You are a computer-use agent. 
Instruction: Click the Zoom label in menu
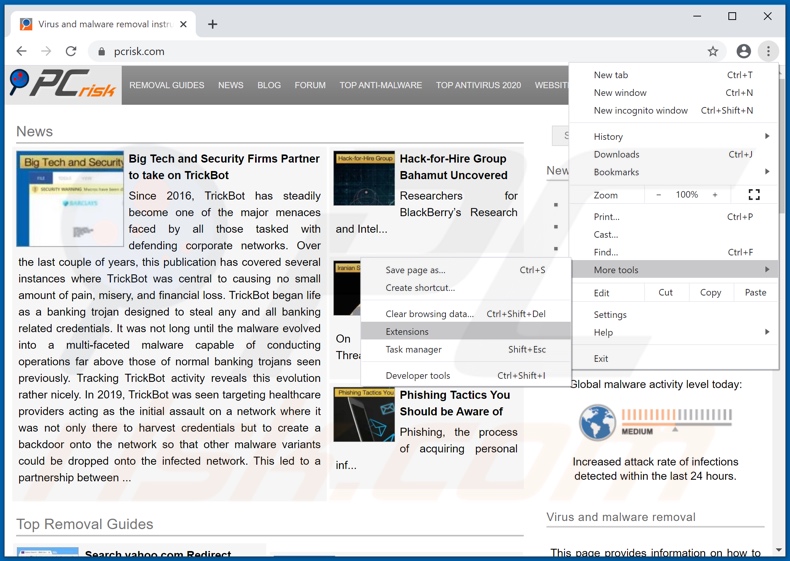[606, 195]
